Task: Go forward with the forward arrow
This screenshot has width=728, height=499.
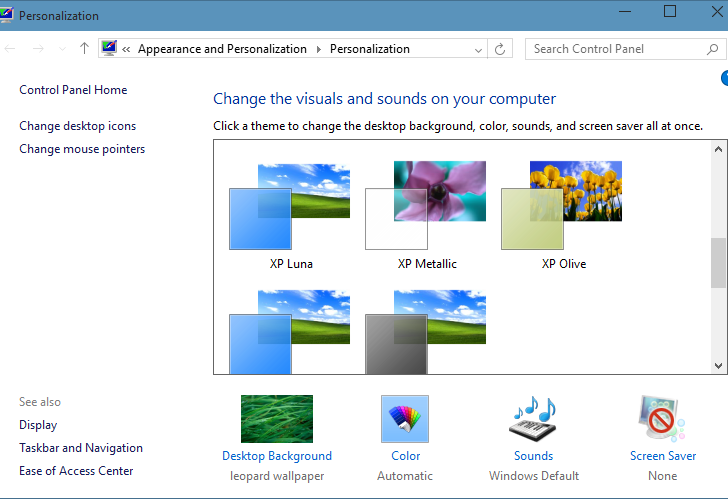Action: tap(38, 49)
